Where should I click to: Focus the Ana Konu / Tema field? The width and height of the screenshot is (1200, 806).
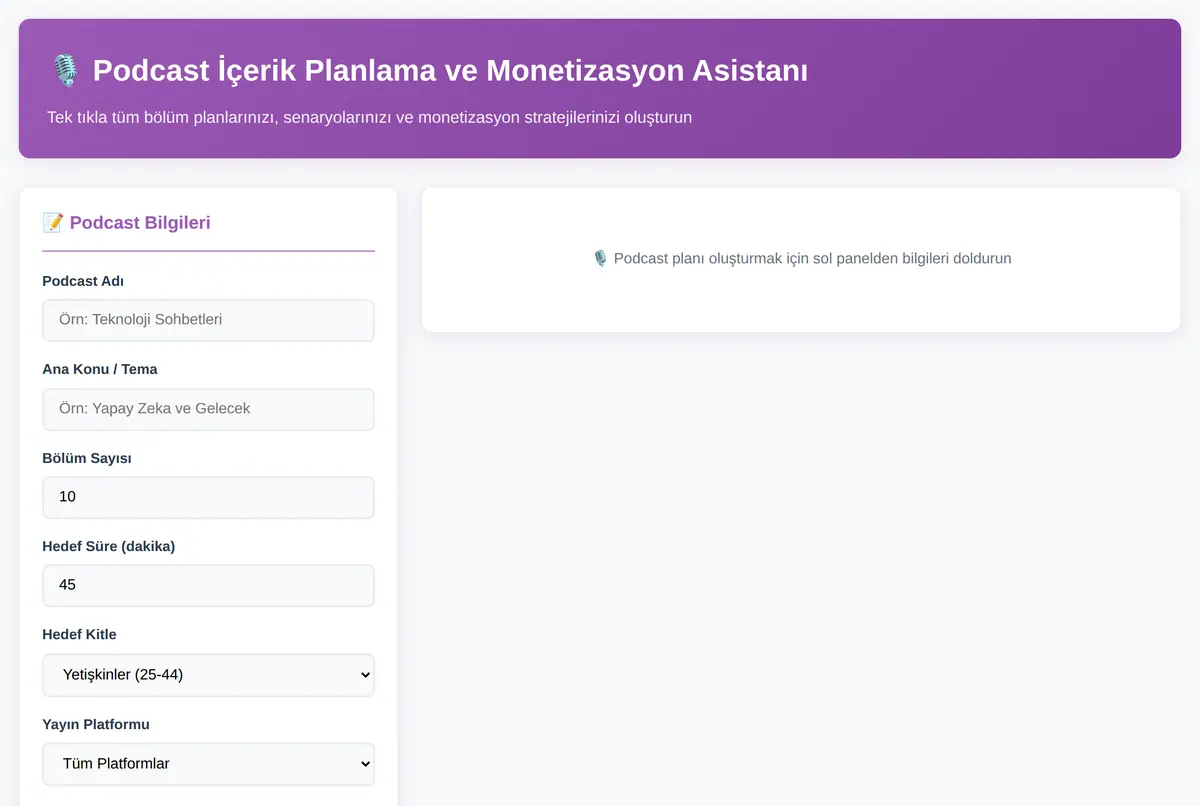pos(208,409)
